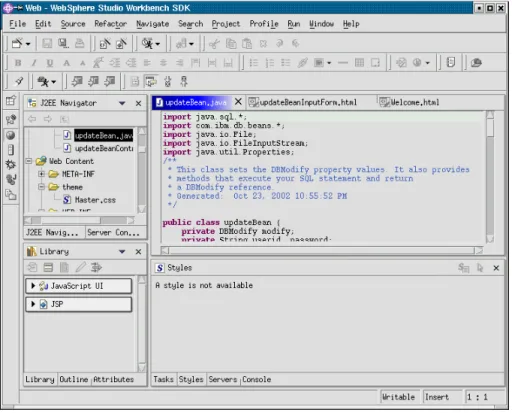This screenshot has width=512, height=413.
Task: Click the Bold formatting icon
Action: point(18,63)
